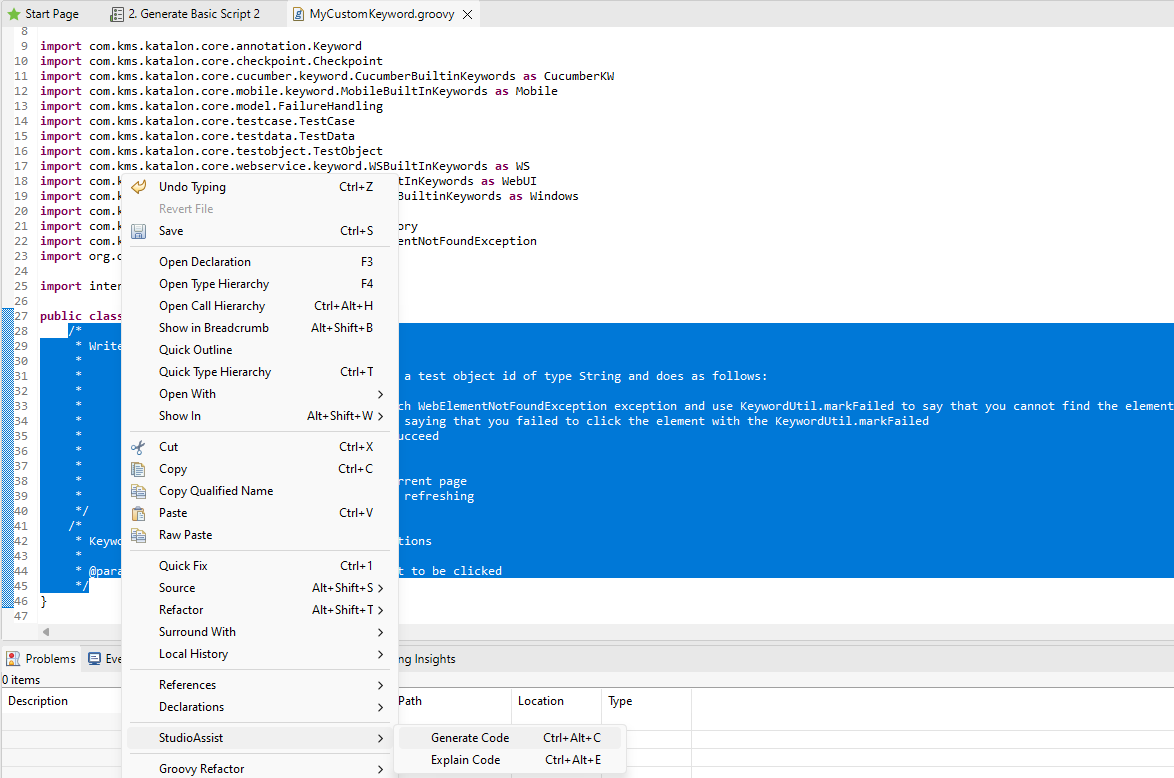The width and height of the screenshot is (1174, 778).
Task: Expand the Refactor submenu
Action: pos(380,610)
